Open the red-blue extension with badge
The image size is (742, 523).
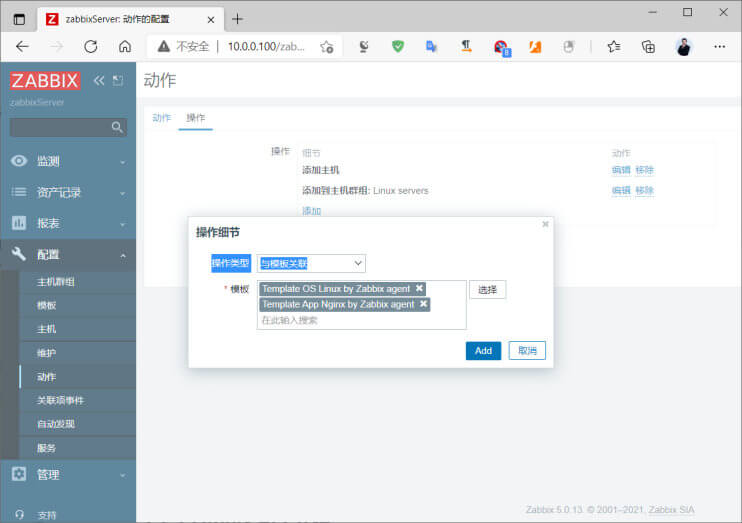click(x=502, y=47)
